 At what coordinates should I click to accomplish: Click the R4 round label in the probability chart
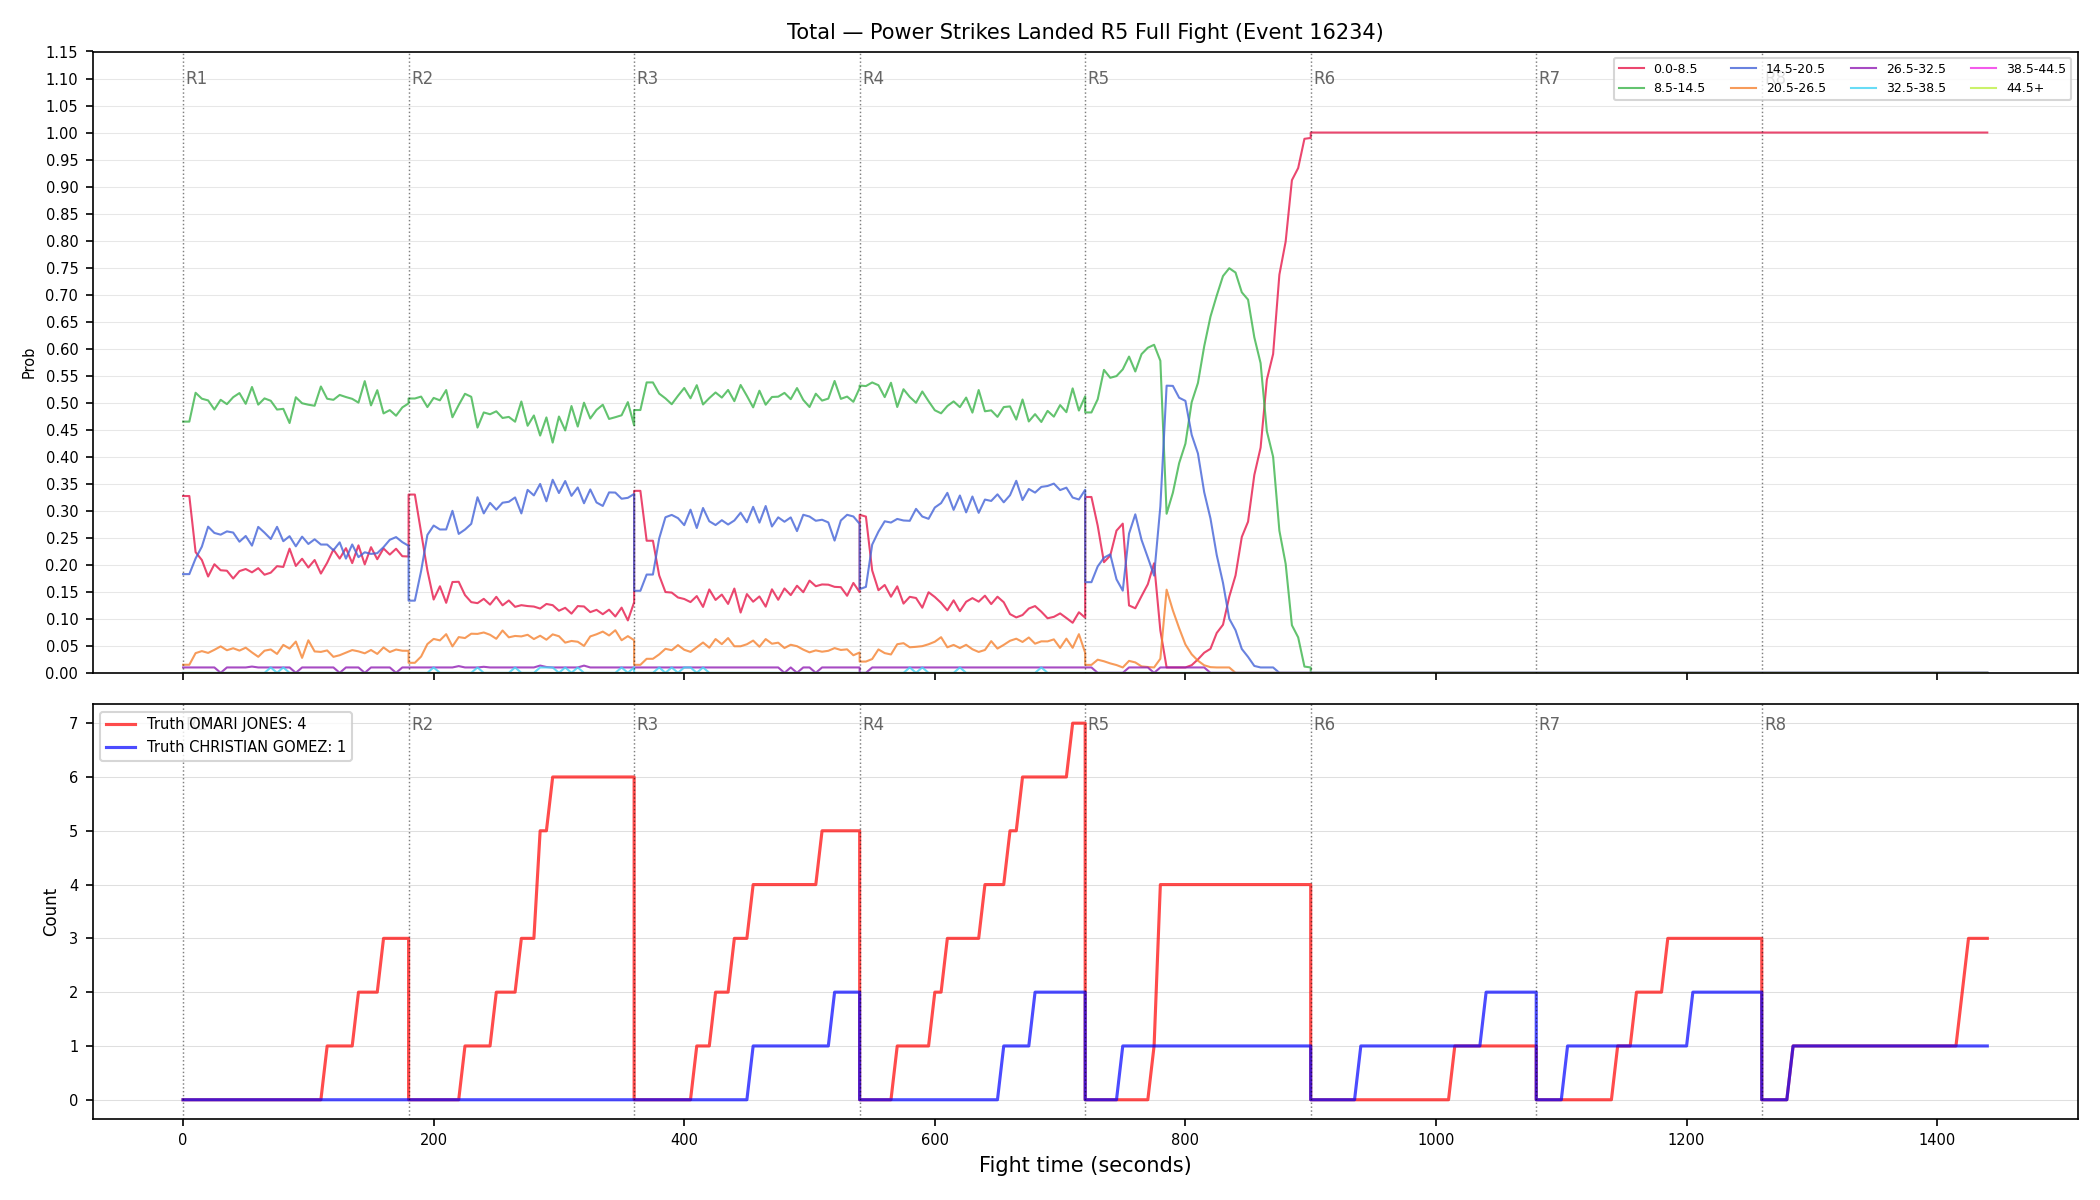(874, 78)
